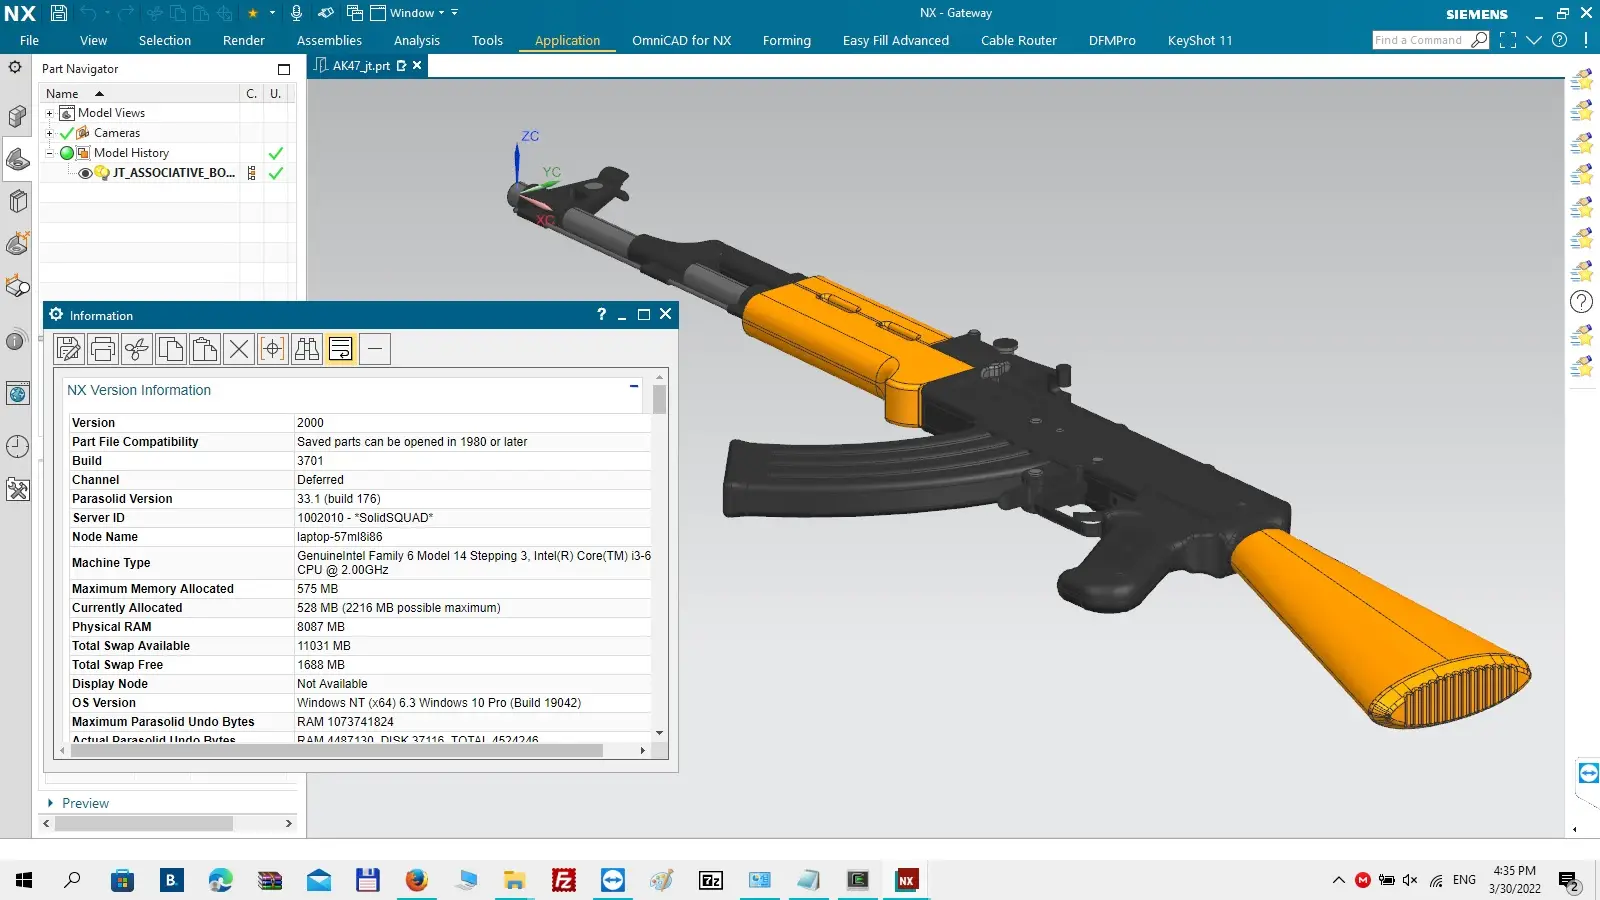Viewport: 1600px width, 900px height.
Task: Open the notification center icon
Action: click(x=1569, y=880)
